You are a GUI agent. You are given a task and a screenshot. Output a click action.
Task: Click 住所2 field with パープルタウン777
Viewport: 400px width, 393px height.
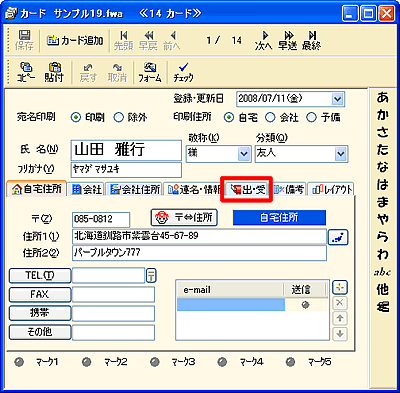pos(199,253)
